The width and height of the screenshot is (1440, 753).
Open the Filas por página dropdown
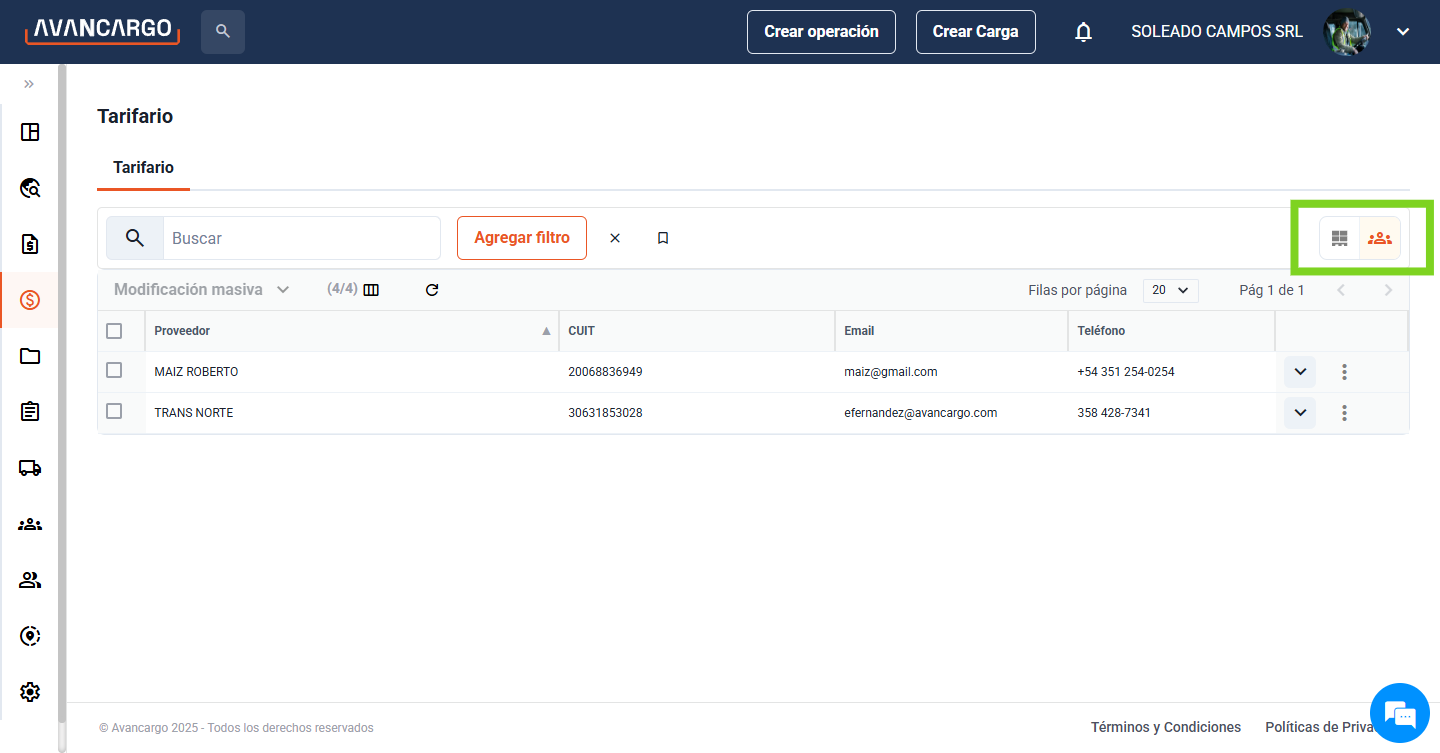click(x=1170, y=290)
